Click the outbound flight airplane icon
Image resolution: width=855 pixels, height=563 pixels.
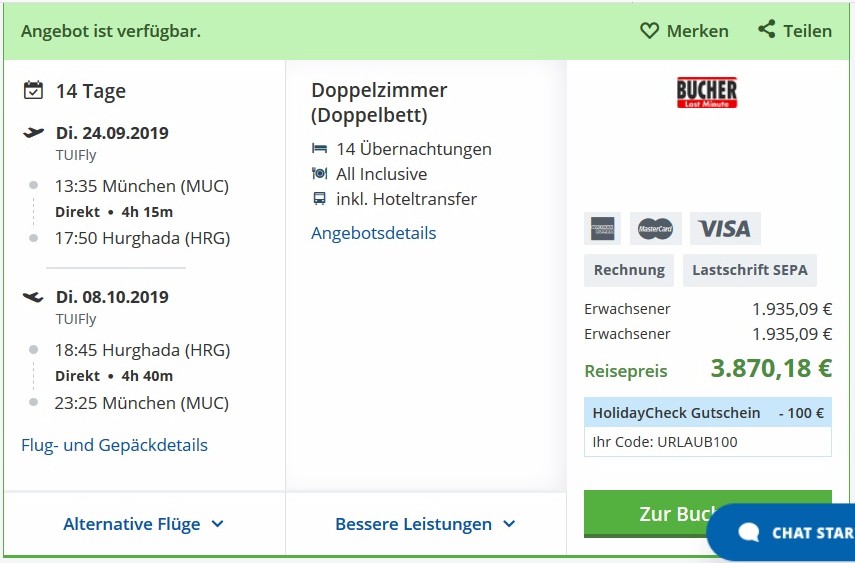(33, 133)
